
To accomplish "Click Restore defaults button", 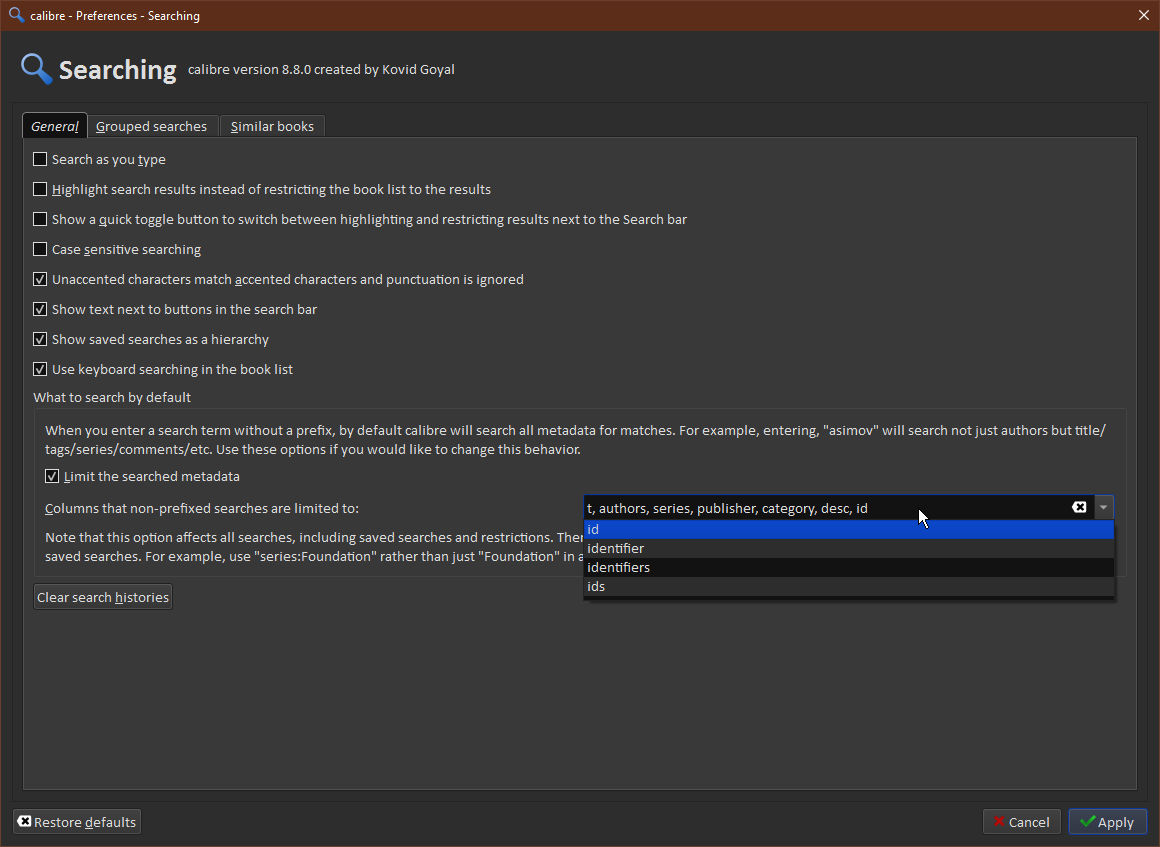I will coord(77,822).
